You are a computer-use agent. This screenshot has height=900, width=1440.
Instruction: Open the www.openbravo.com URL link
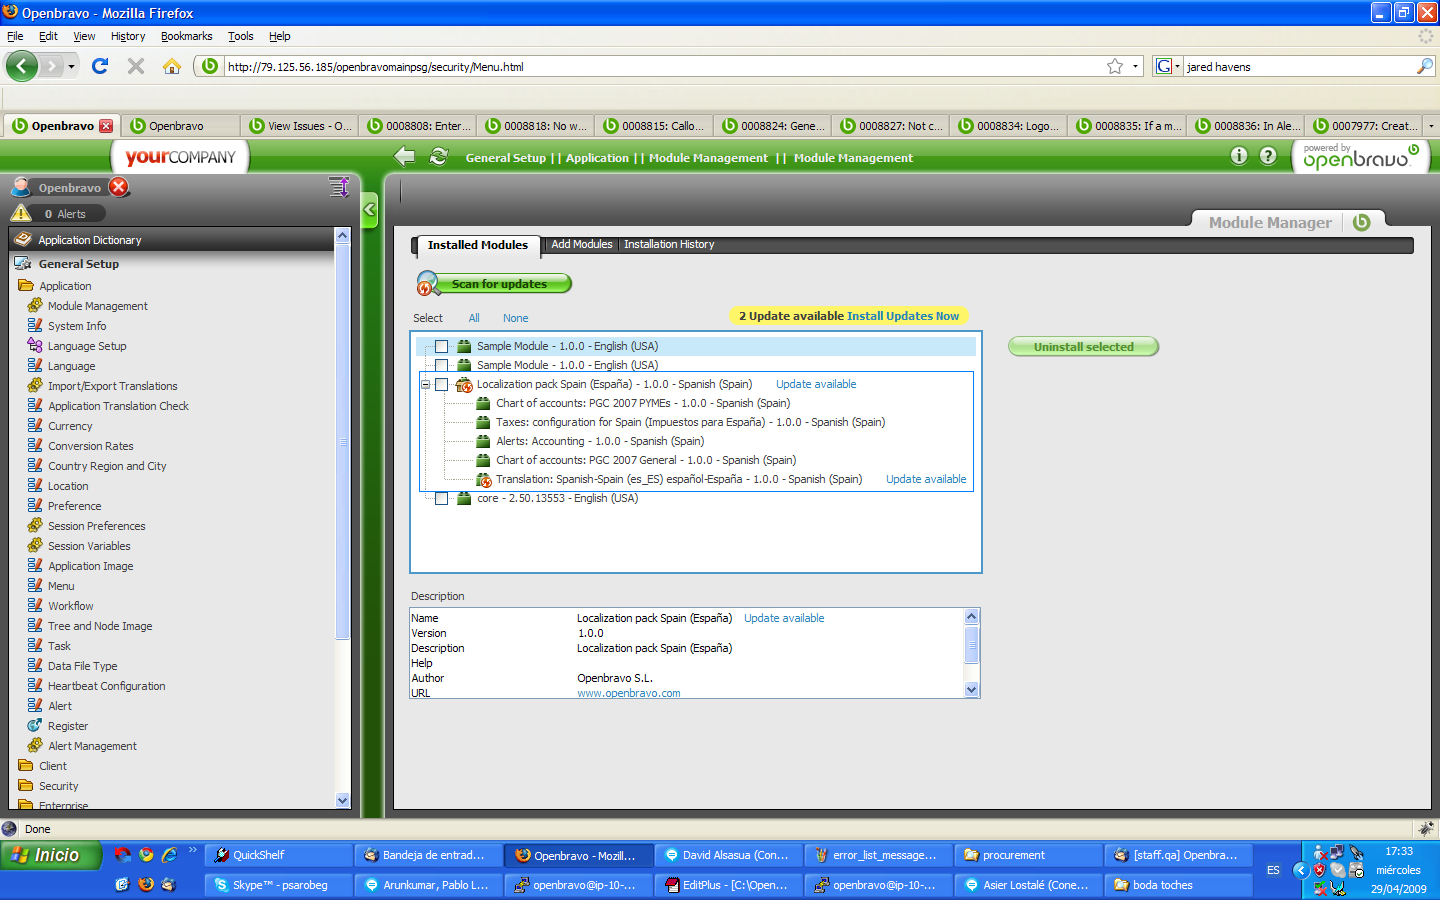629,693
